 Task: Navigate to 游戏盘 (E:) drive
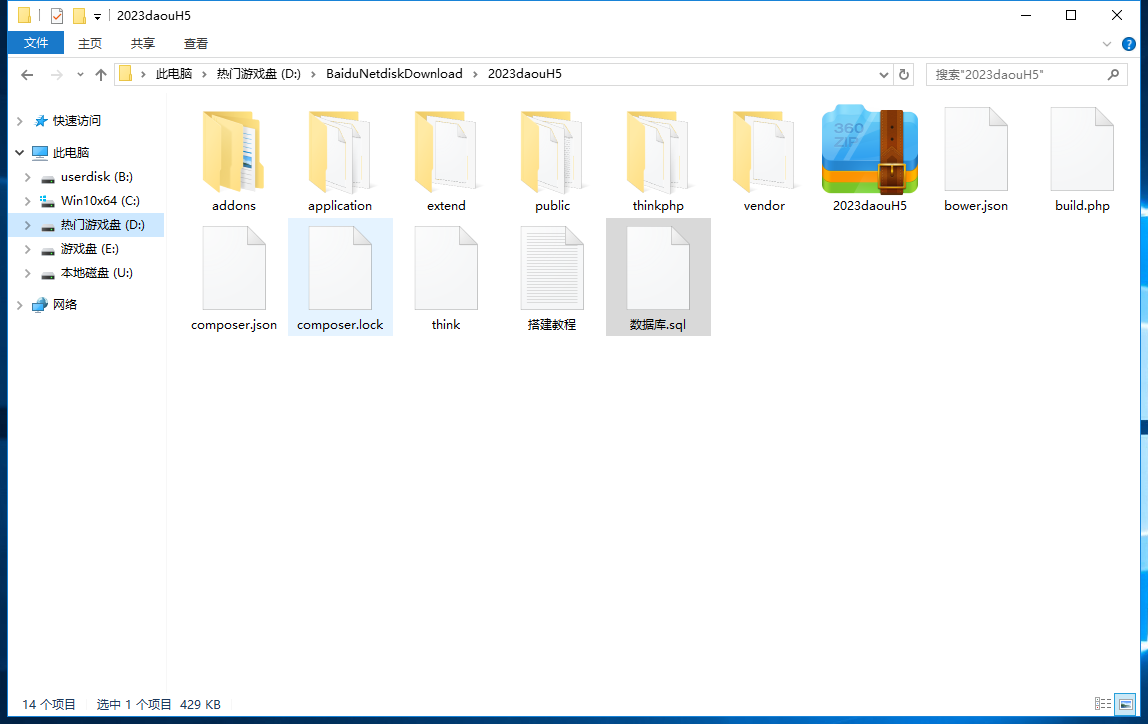click(89, 249)
